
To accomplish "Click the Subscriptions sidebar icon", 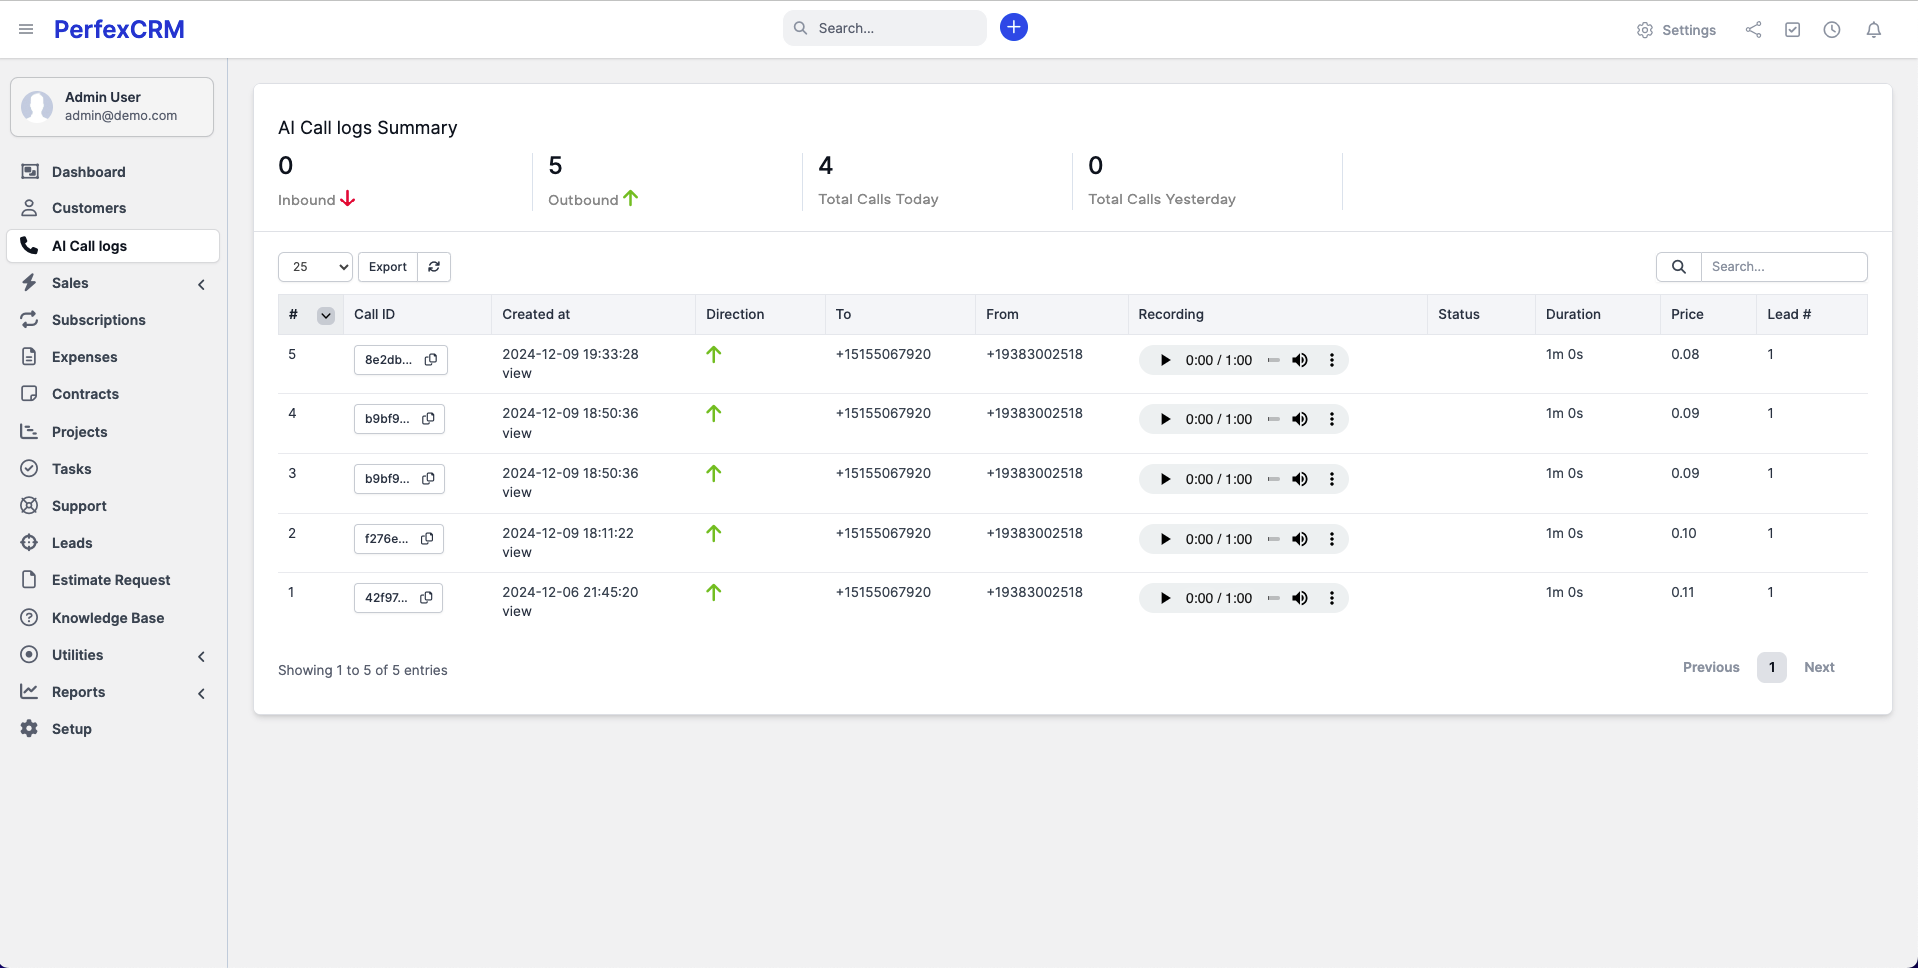I will pyautogui.click(x=29, y=320).
